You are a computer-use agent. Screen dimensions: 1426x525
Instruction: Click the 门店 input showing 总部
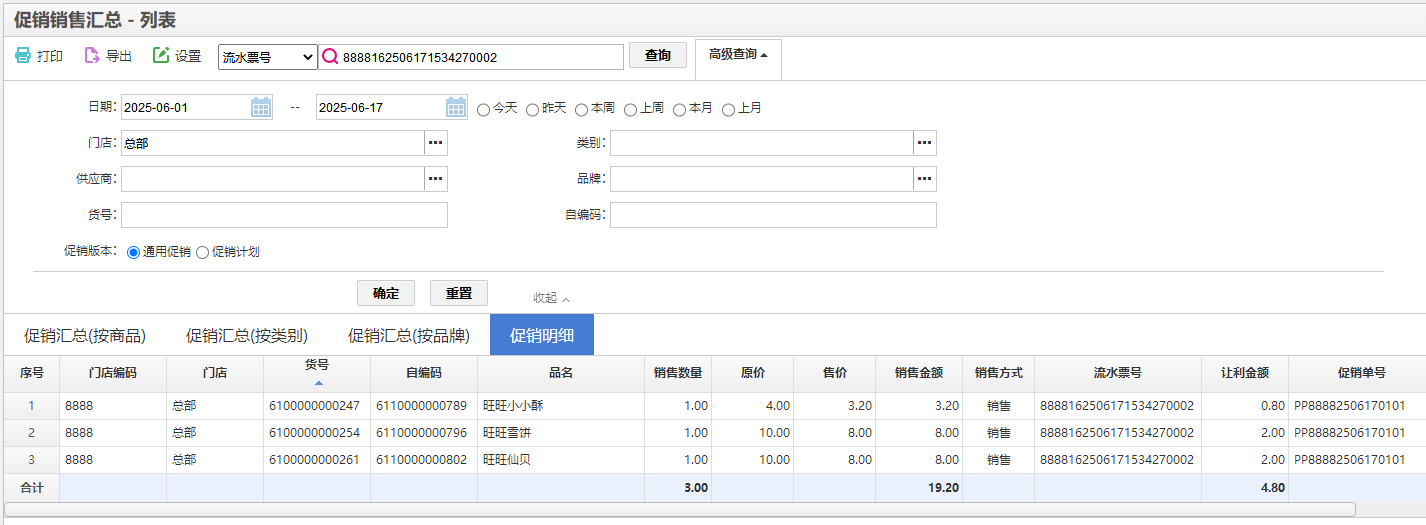pyautogui.click(x=273, y=143)
